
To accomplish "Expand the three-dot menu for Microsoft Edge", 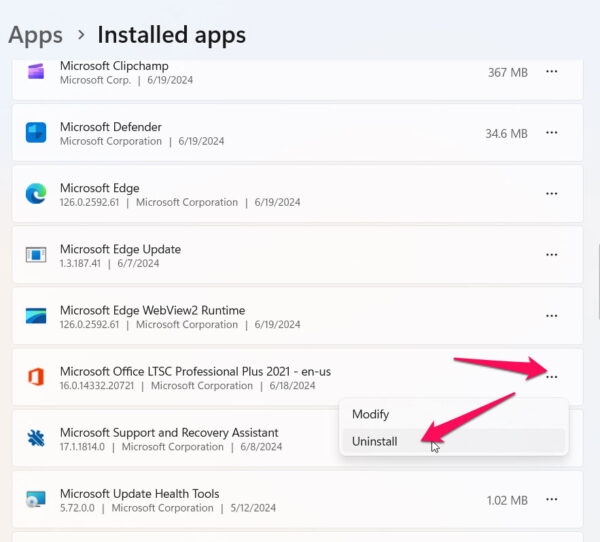I will coord(551,194).
